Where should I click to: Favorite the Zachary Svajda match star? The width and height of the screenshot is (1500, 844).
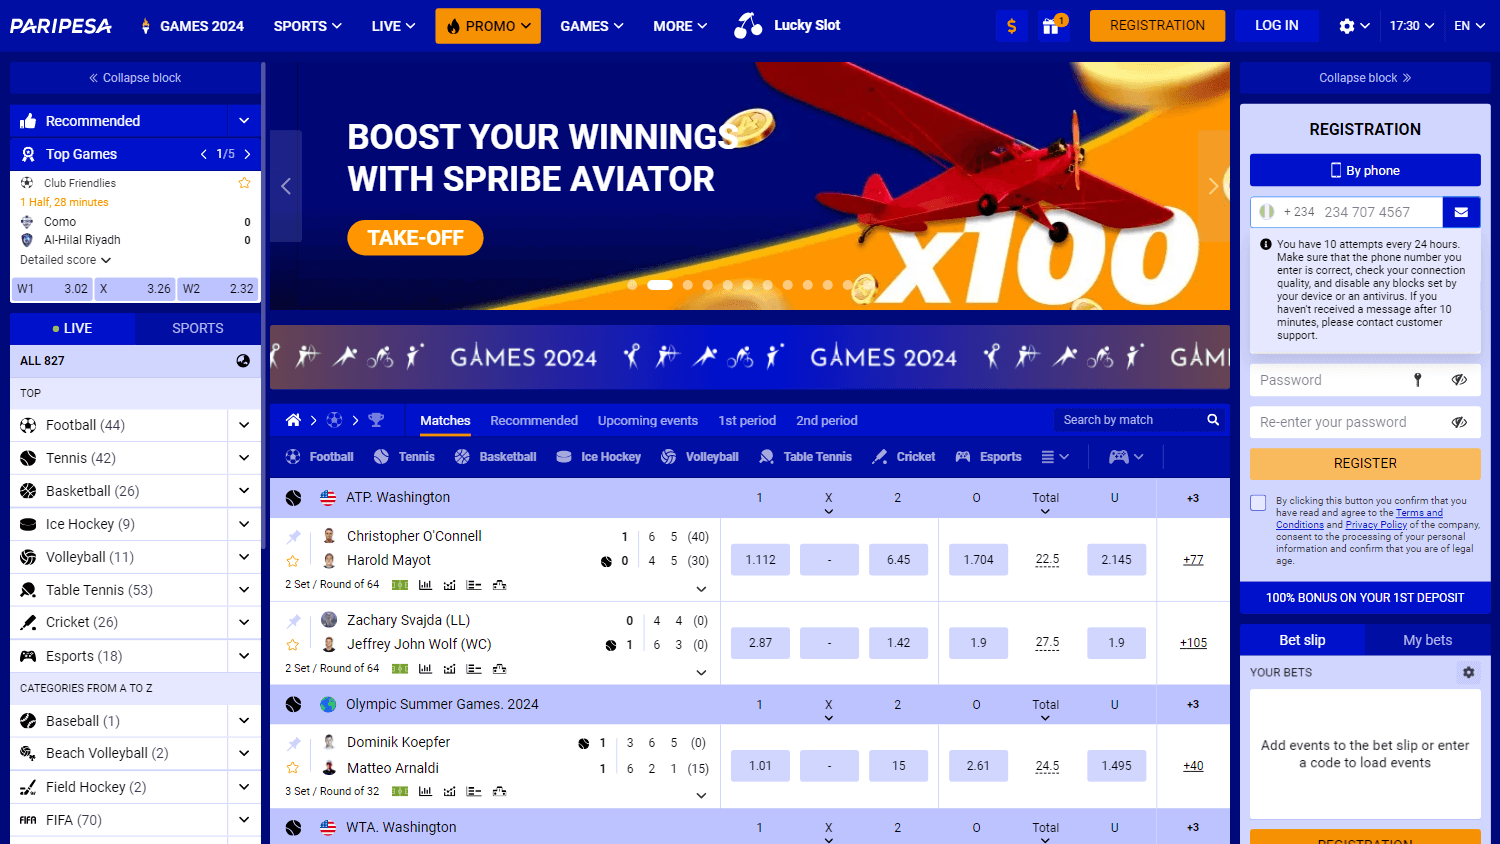(293, 645)
